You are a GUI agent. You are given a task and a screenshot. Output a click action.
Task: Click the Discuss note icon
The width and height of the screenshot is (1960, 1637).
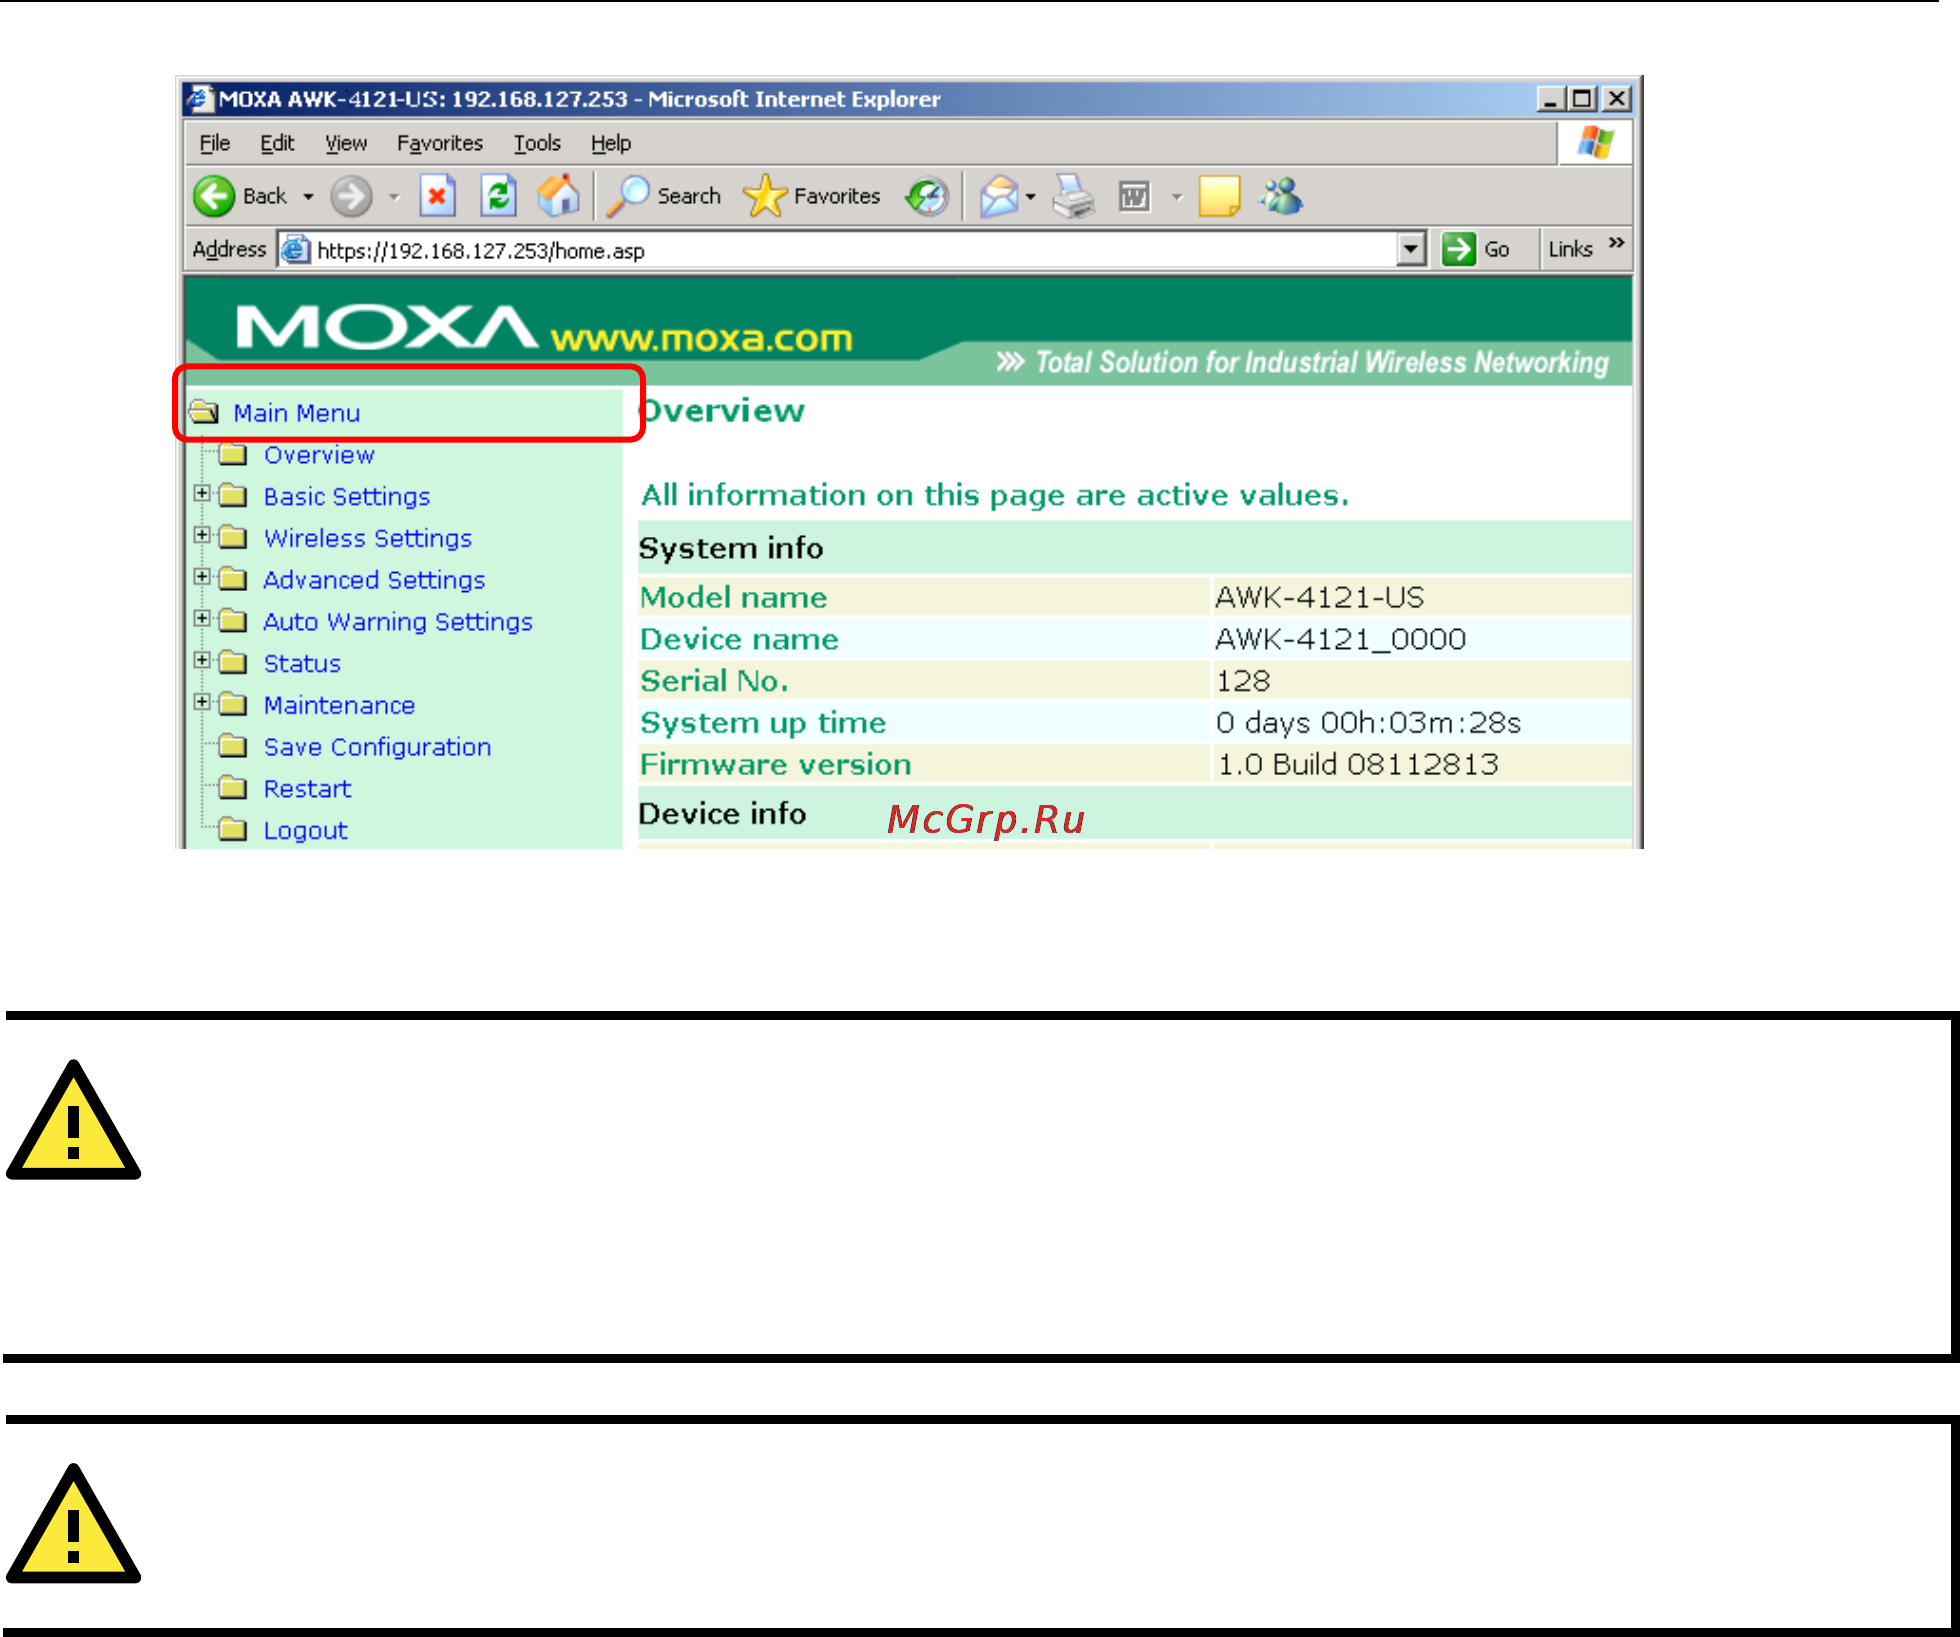point(1219,196)
